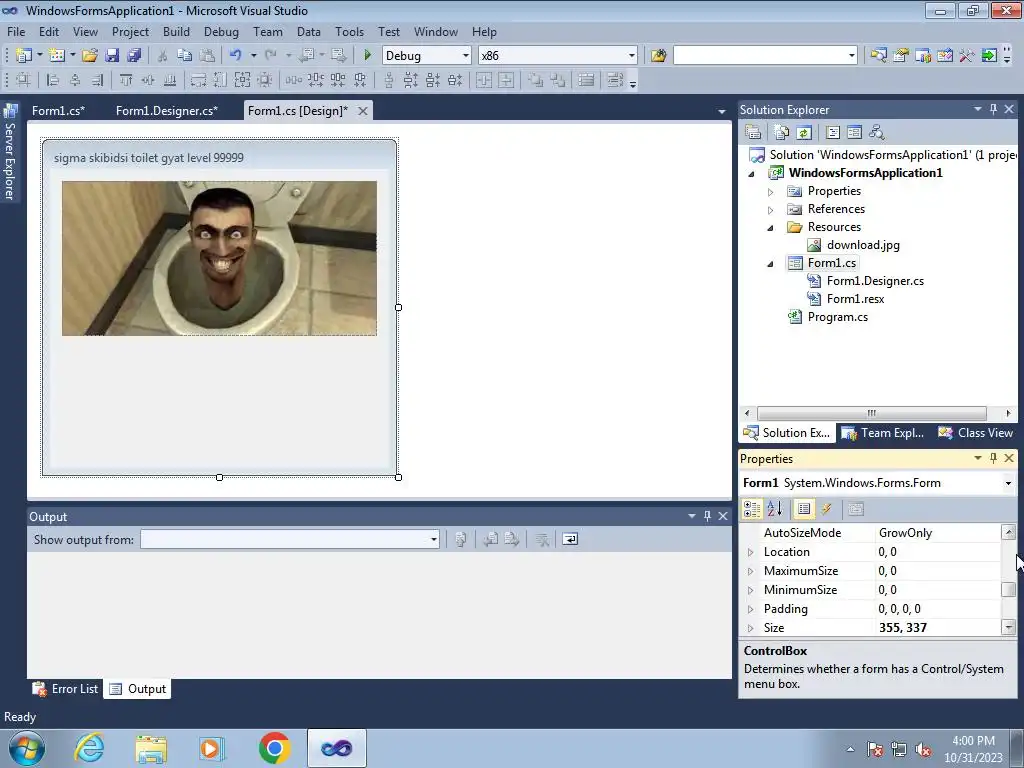Click the Toggle Word Wrap output icon

tap(570, 539)
